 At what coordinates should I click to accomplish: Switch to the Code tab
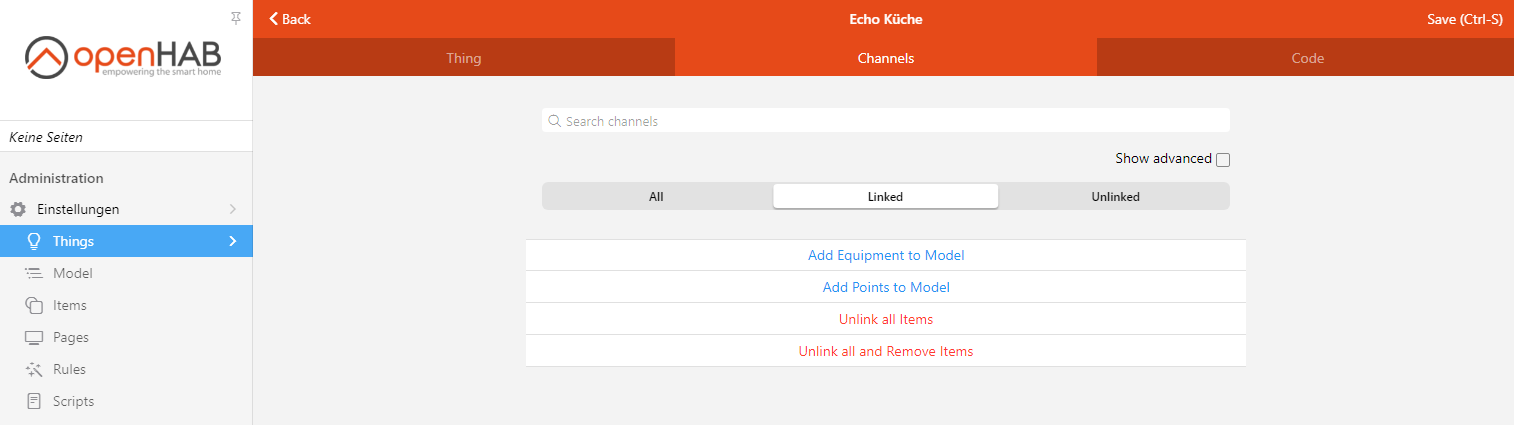pos(1307,58)
